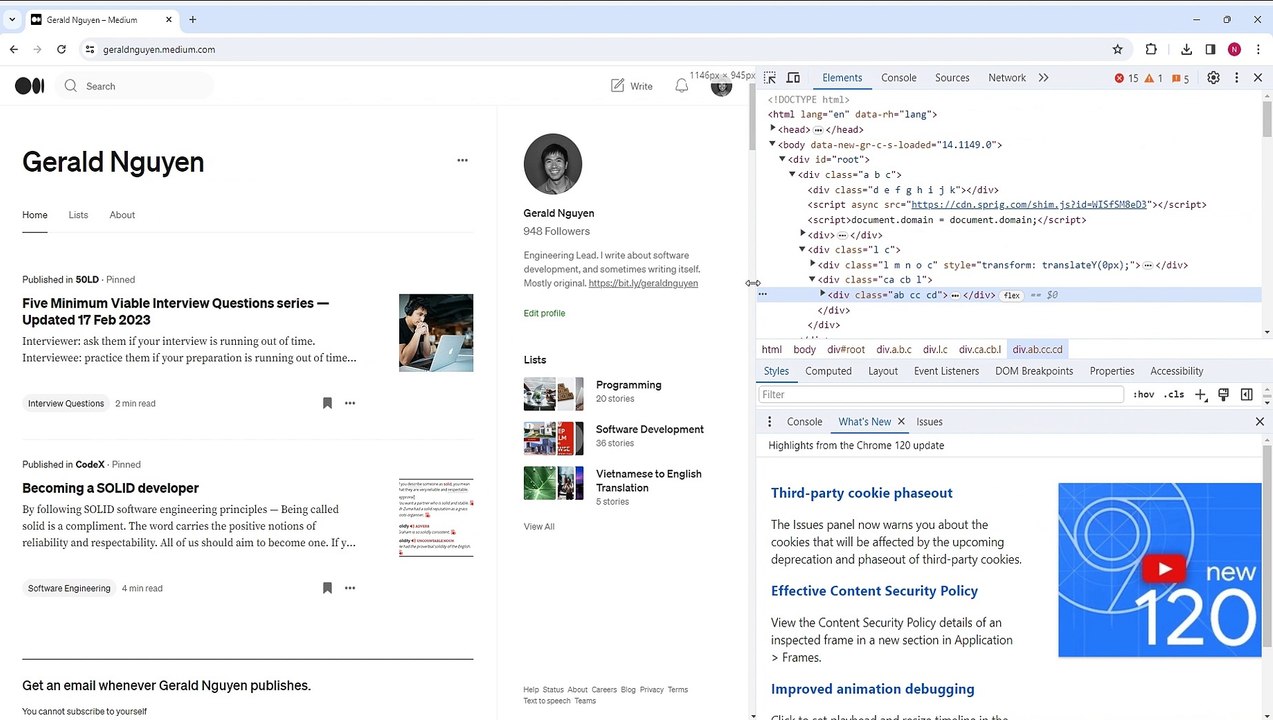This screenshot has width=1273, height=720.
Task: Select div#root in the breadcrumb trail
Action: point(845,349)
